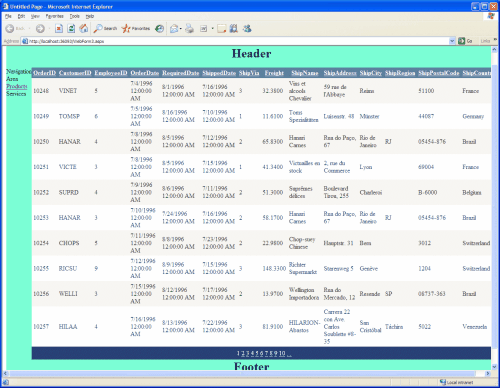The image size is (500, 388).
Task: Go to grid page 10 in the pager
Action: 282,353
